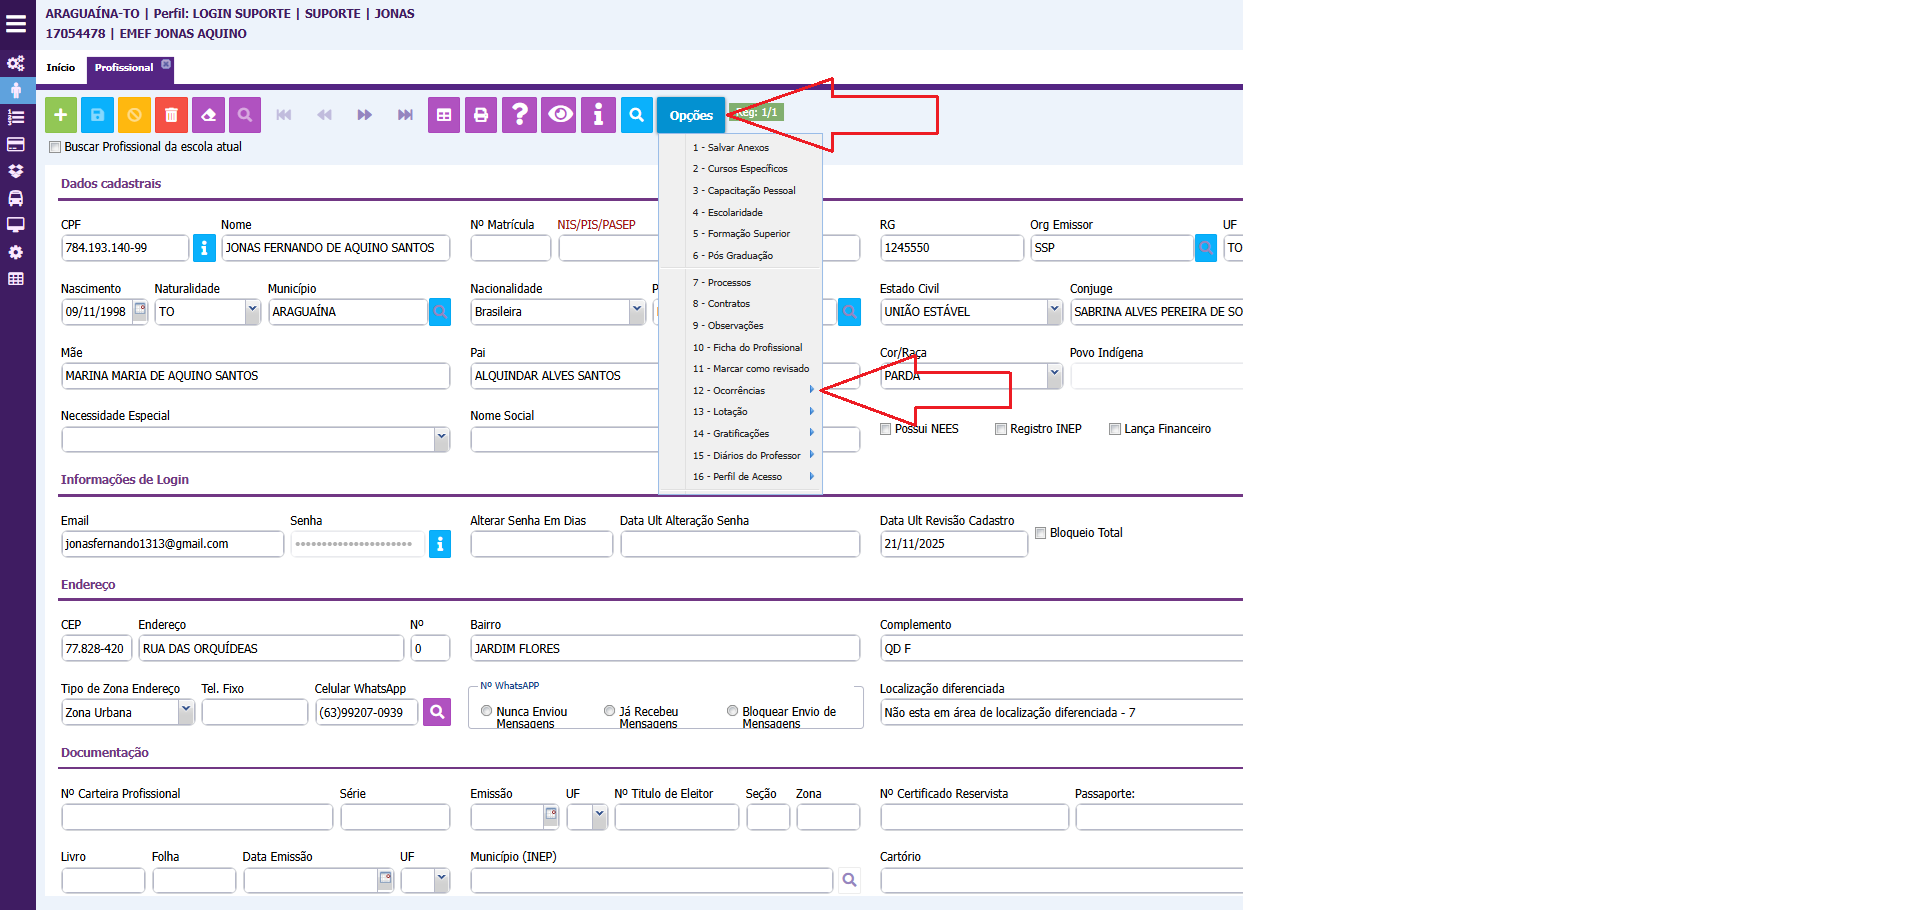Screen dimensions: 1911x910
Task: Open the Estado Civil dropdown
Action: tap(1054, 312)
